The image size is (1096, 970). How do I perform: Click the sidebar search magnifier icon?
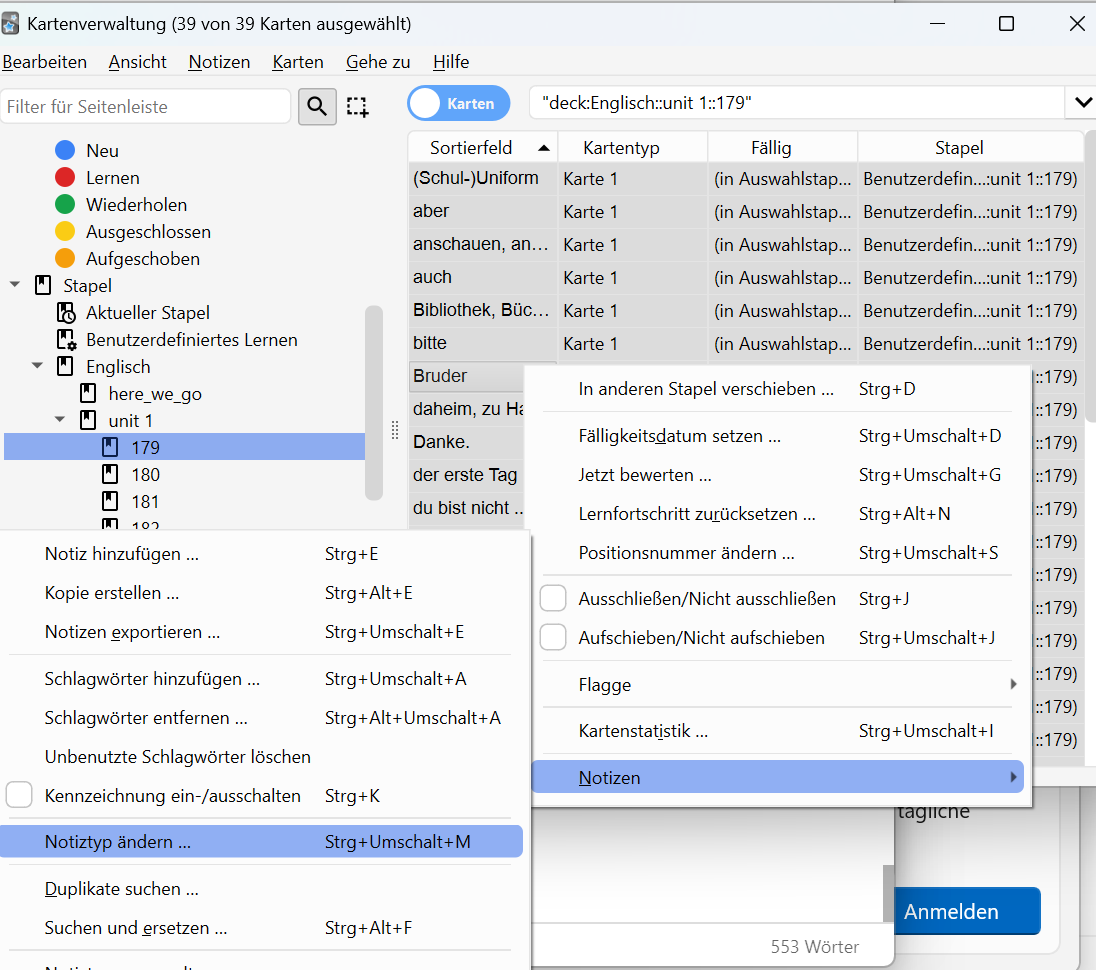pyautogui.click(x=317, y=106)
